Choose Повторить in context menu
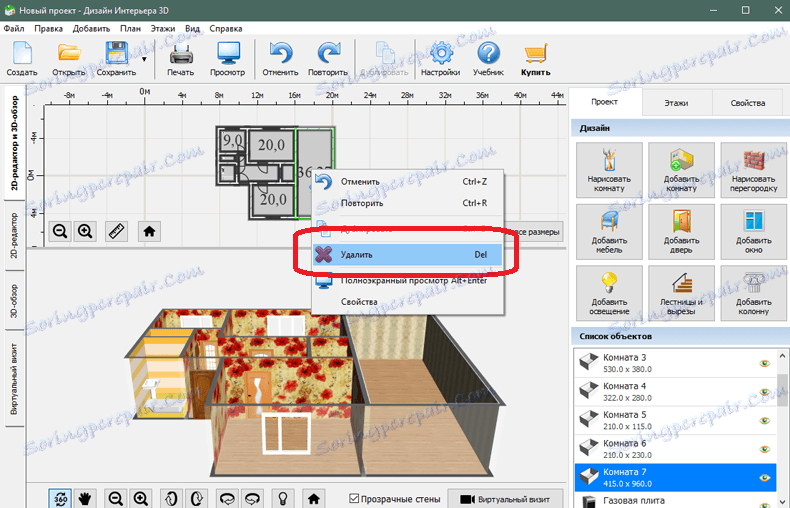 pyautogui.click(x=408, y=203)
